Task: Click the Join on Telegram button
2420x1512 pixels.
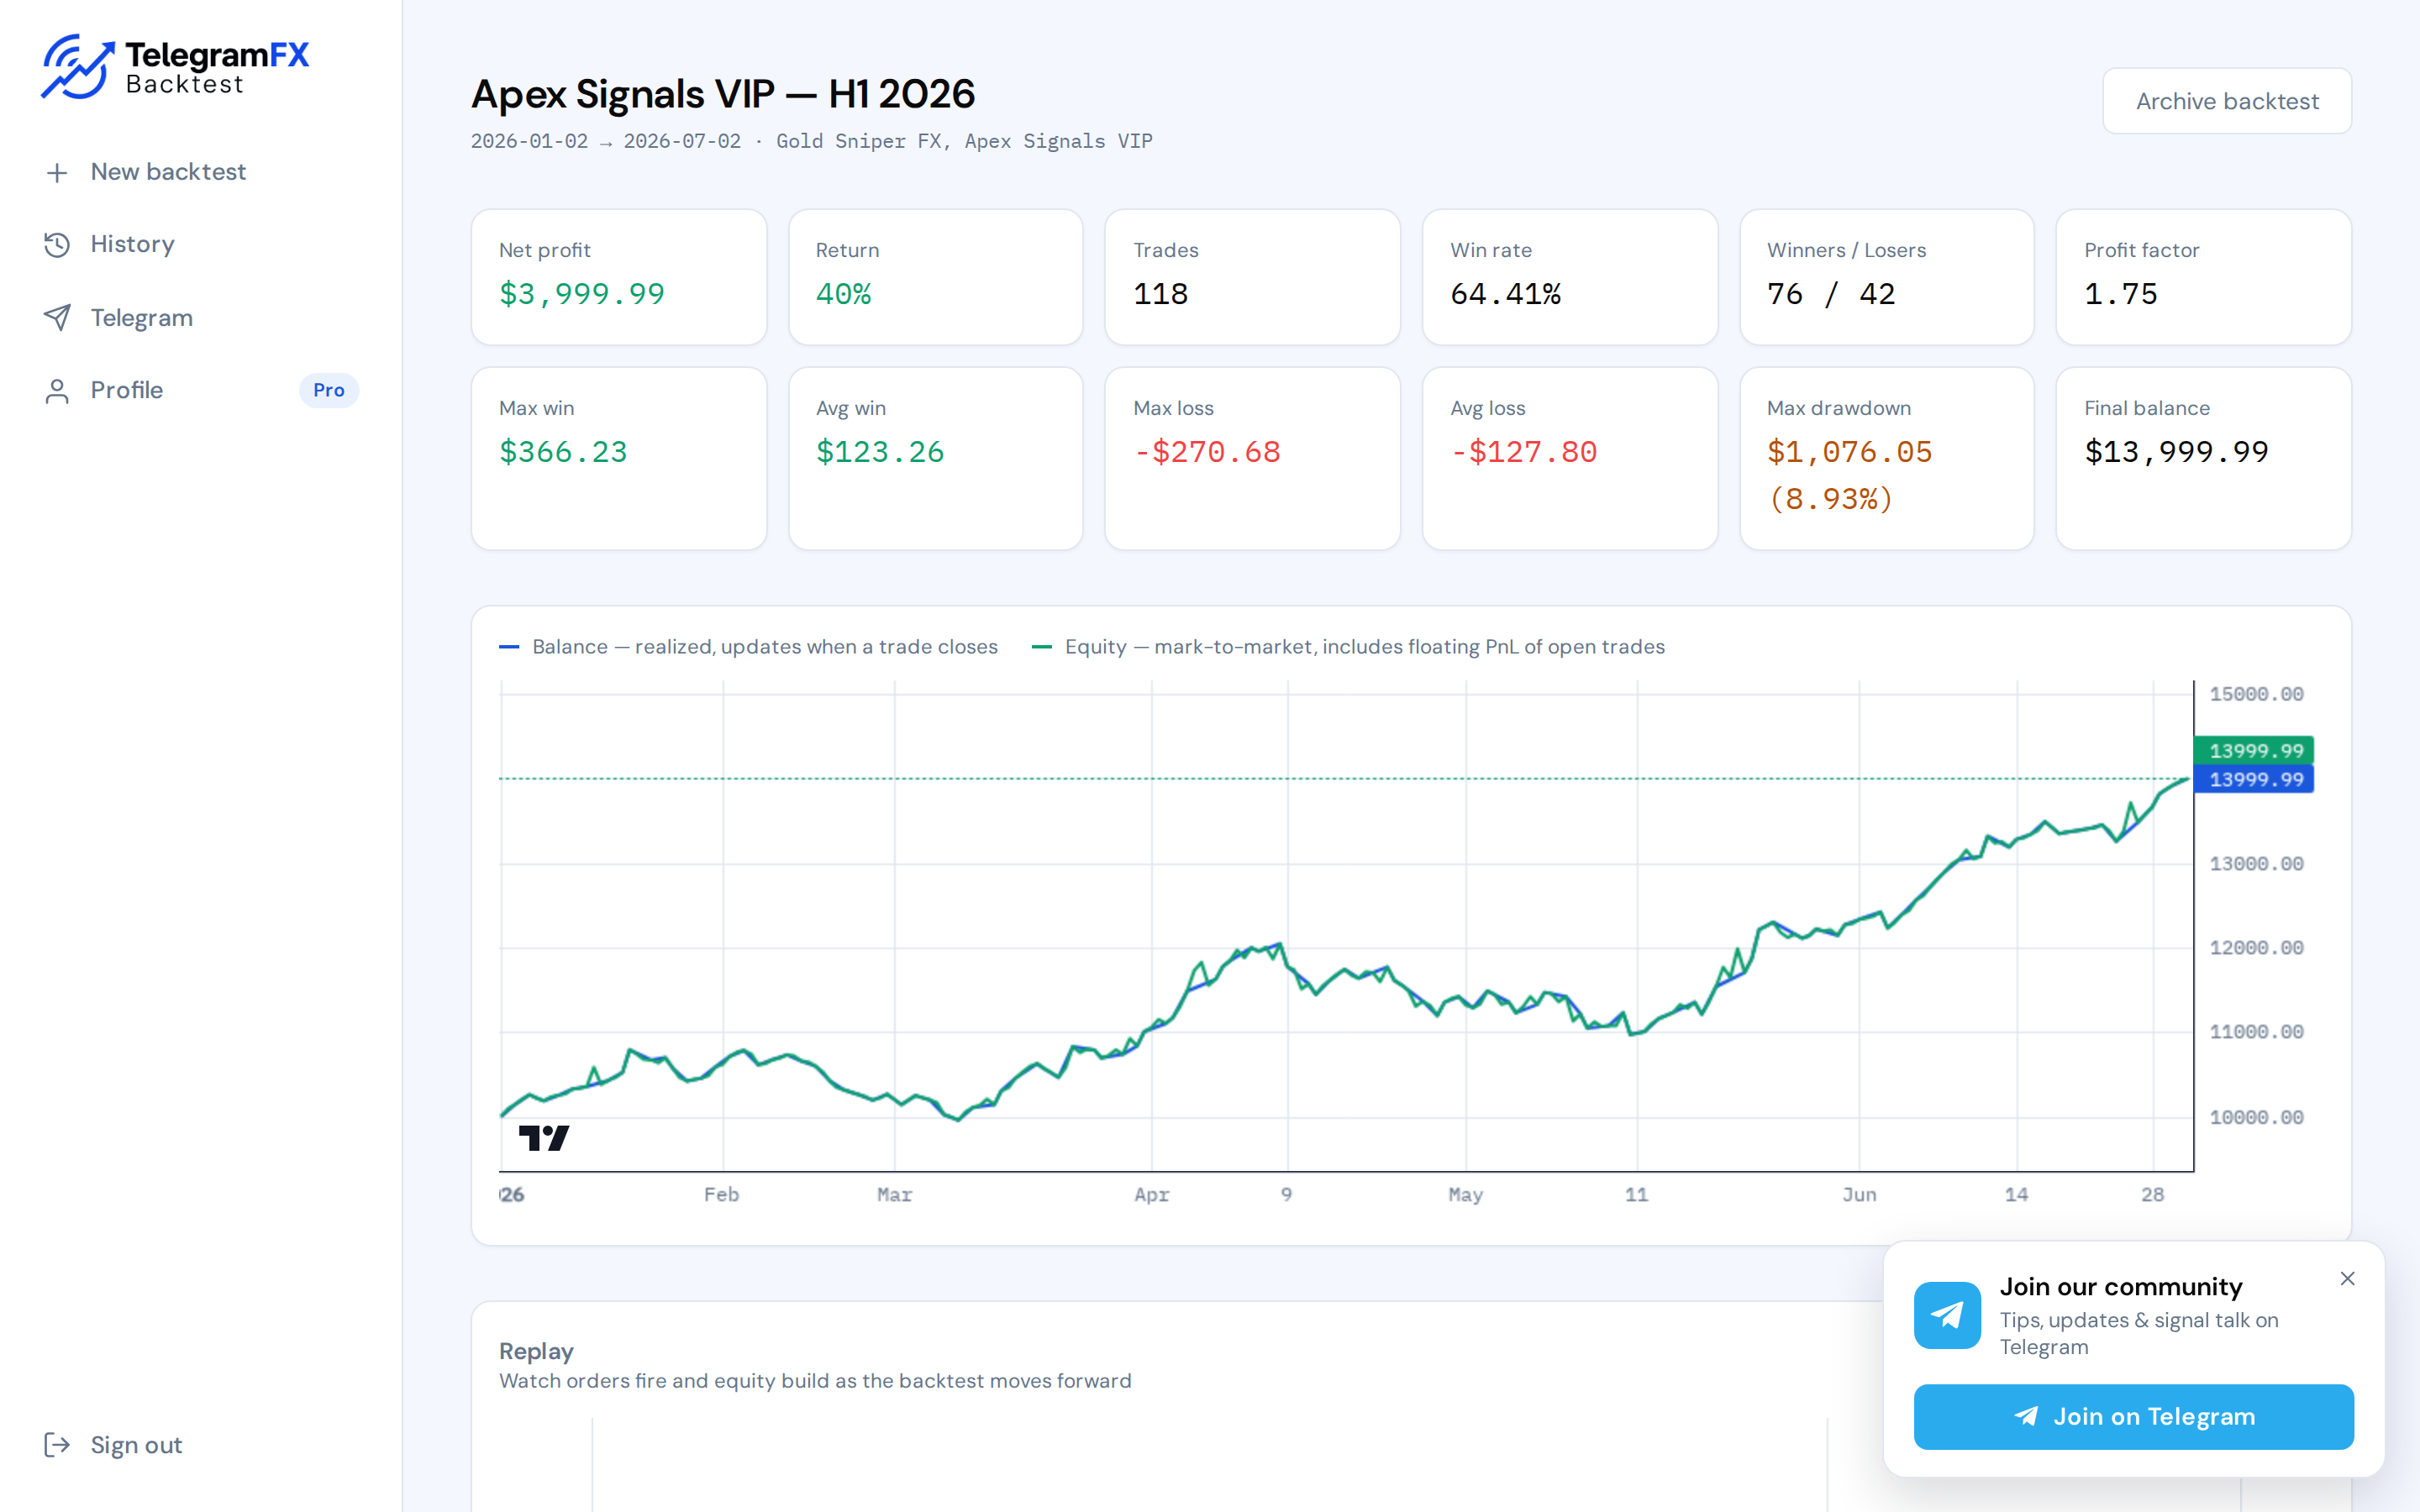Action: coord(2133,1416)
